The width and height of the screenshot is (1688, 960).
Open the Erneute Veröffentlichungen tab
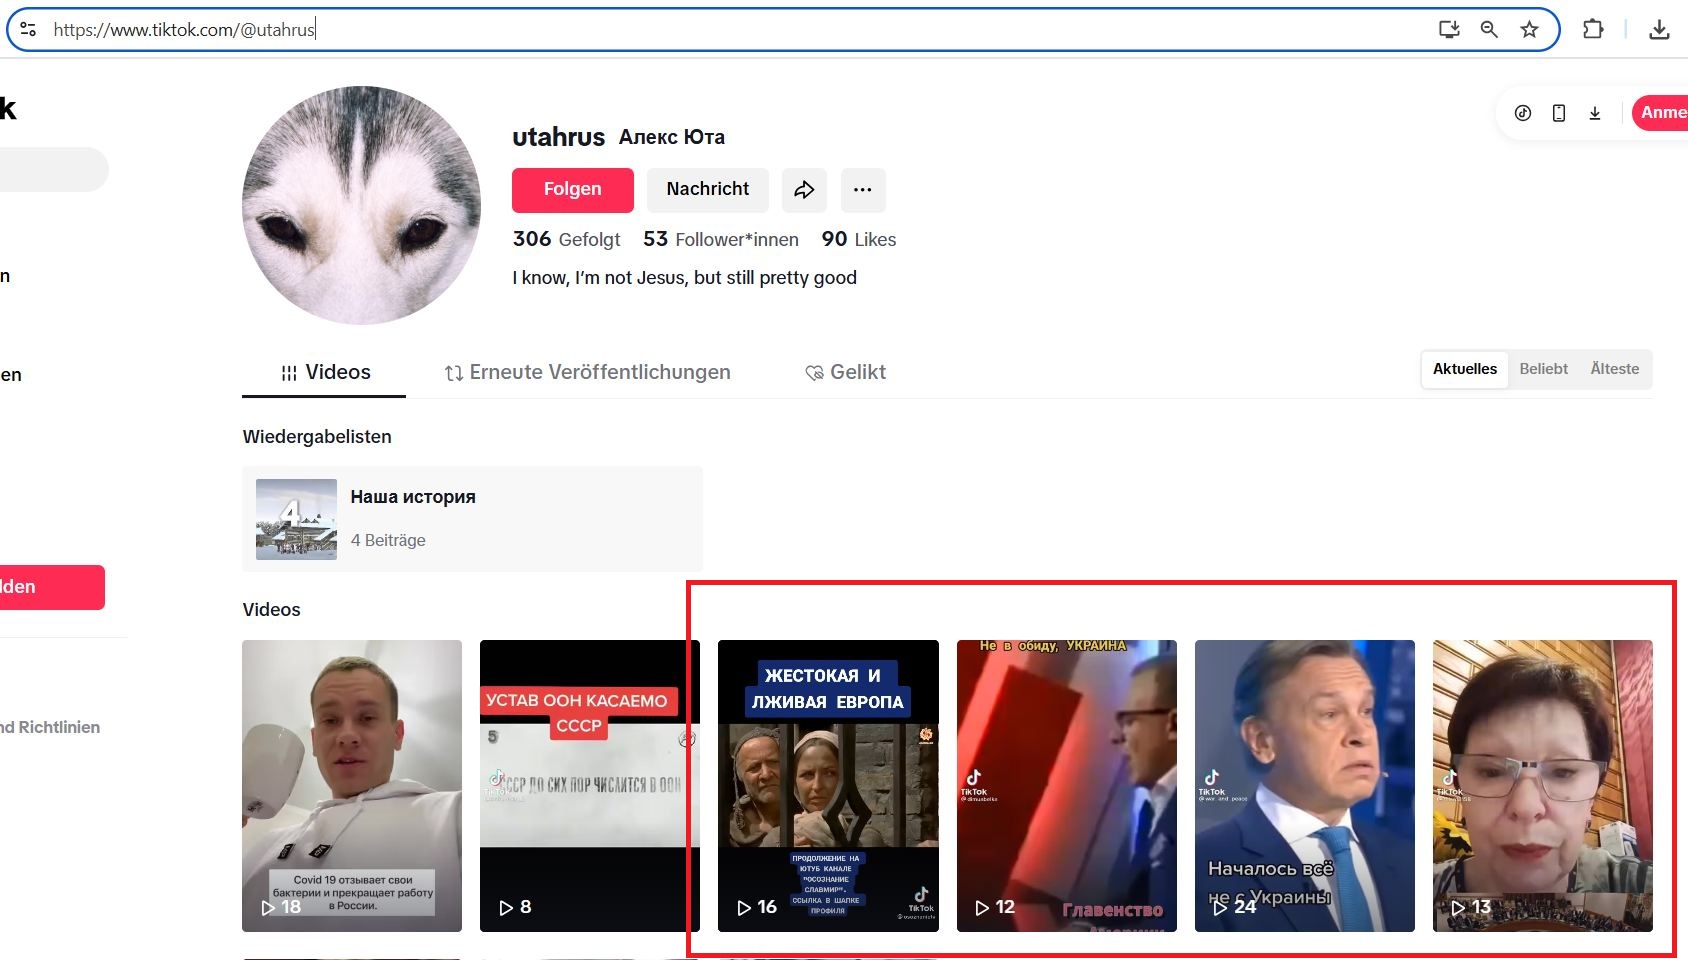588,373
